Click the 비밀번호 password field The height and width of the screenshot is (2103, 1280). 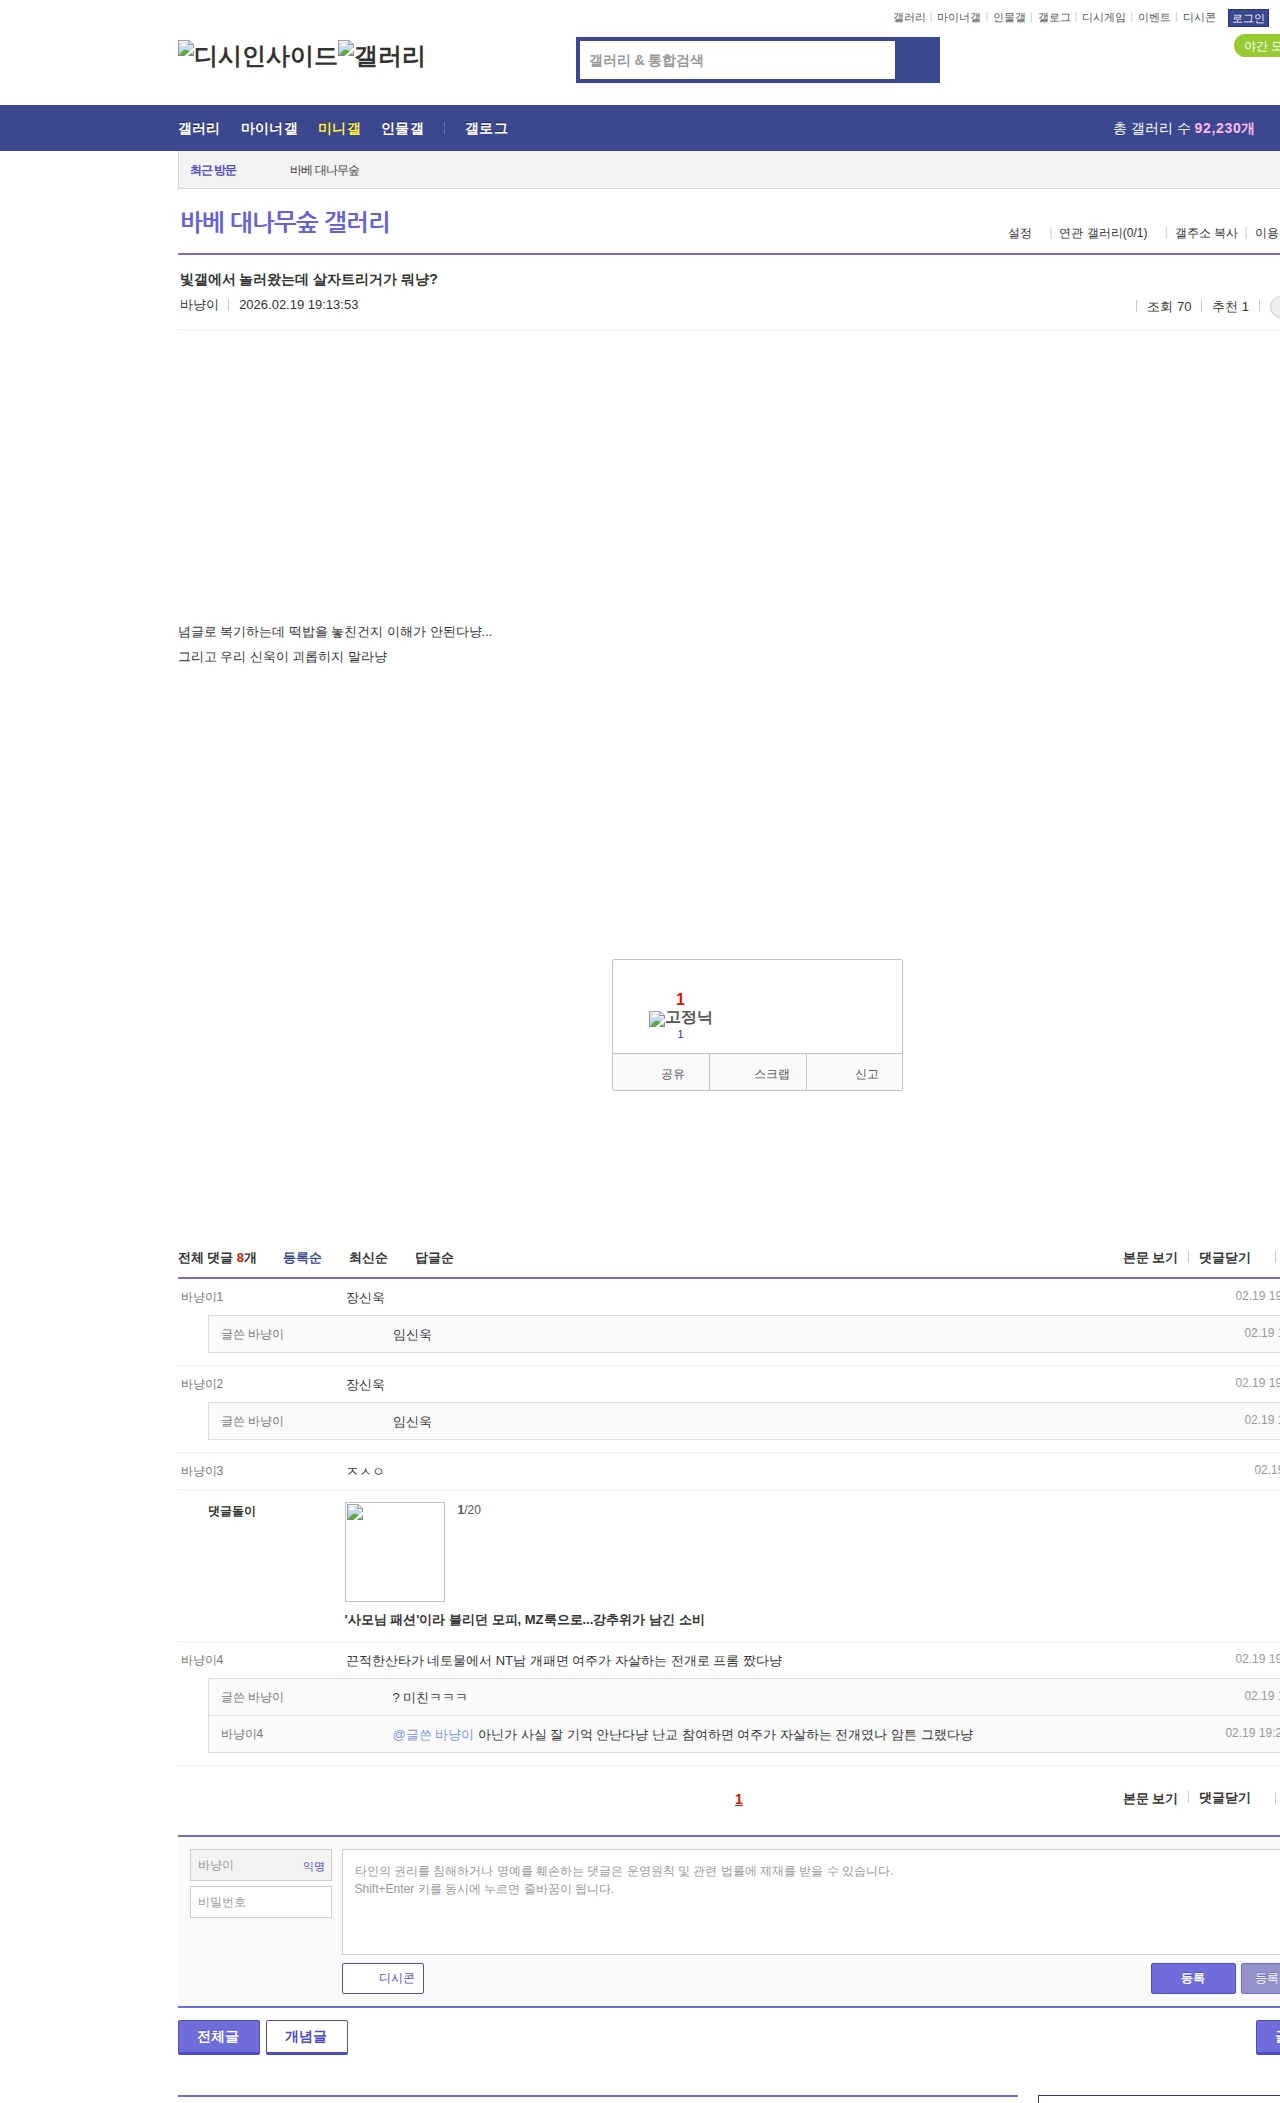point(260,1902)
